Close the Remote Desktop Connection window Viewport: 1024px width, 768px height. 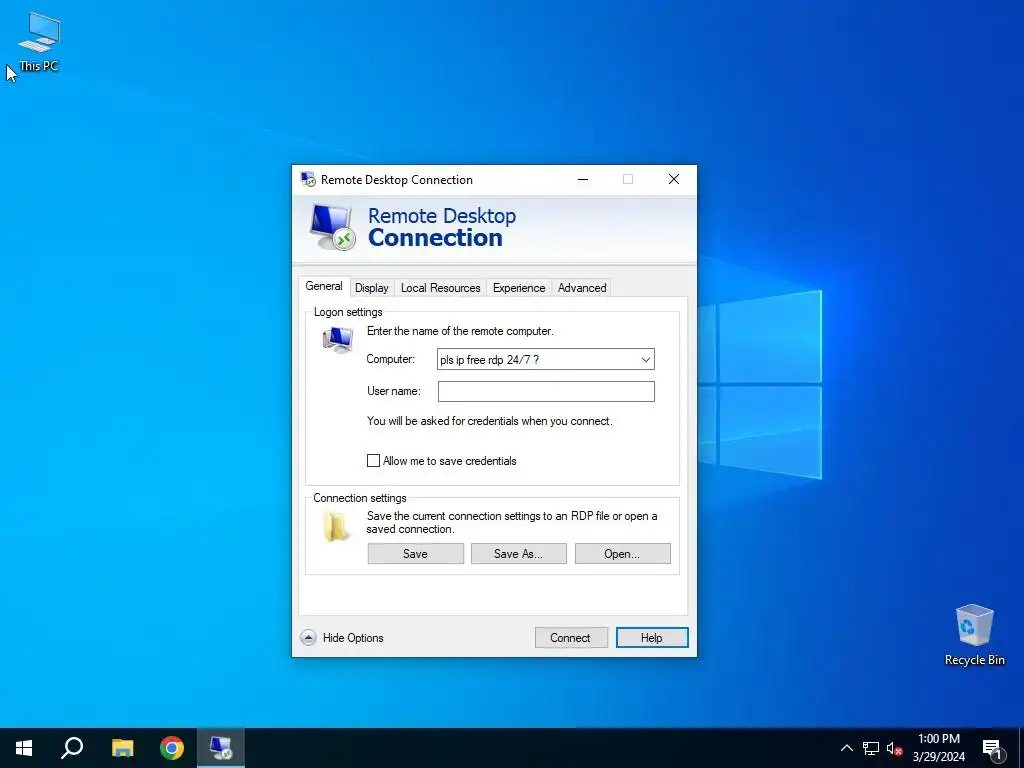tap(674, 179)
